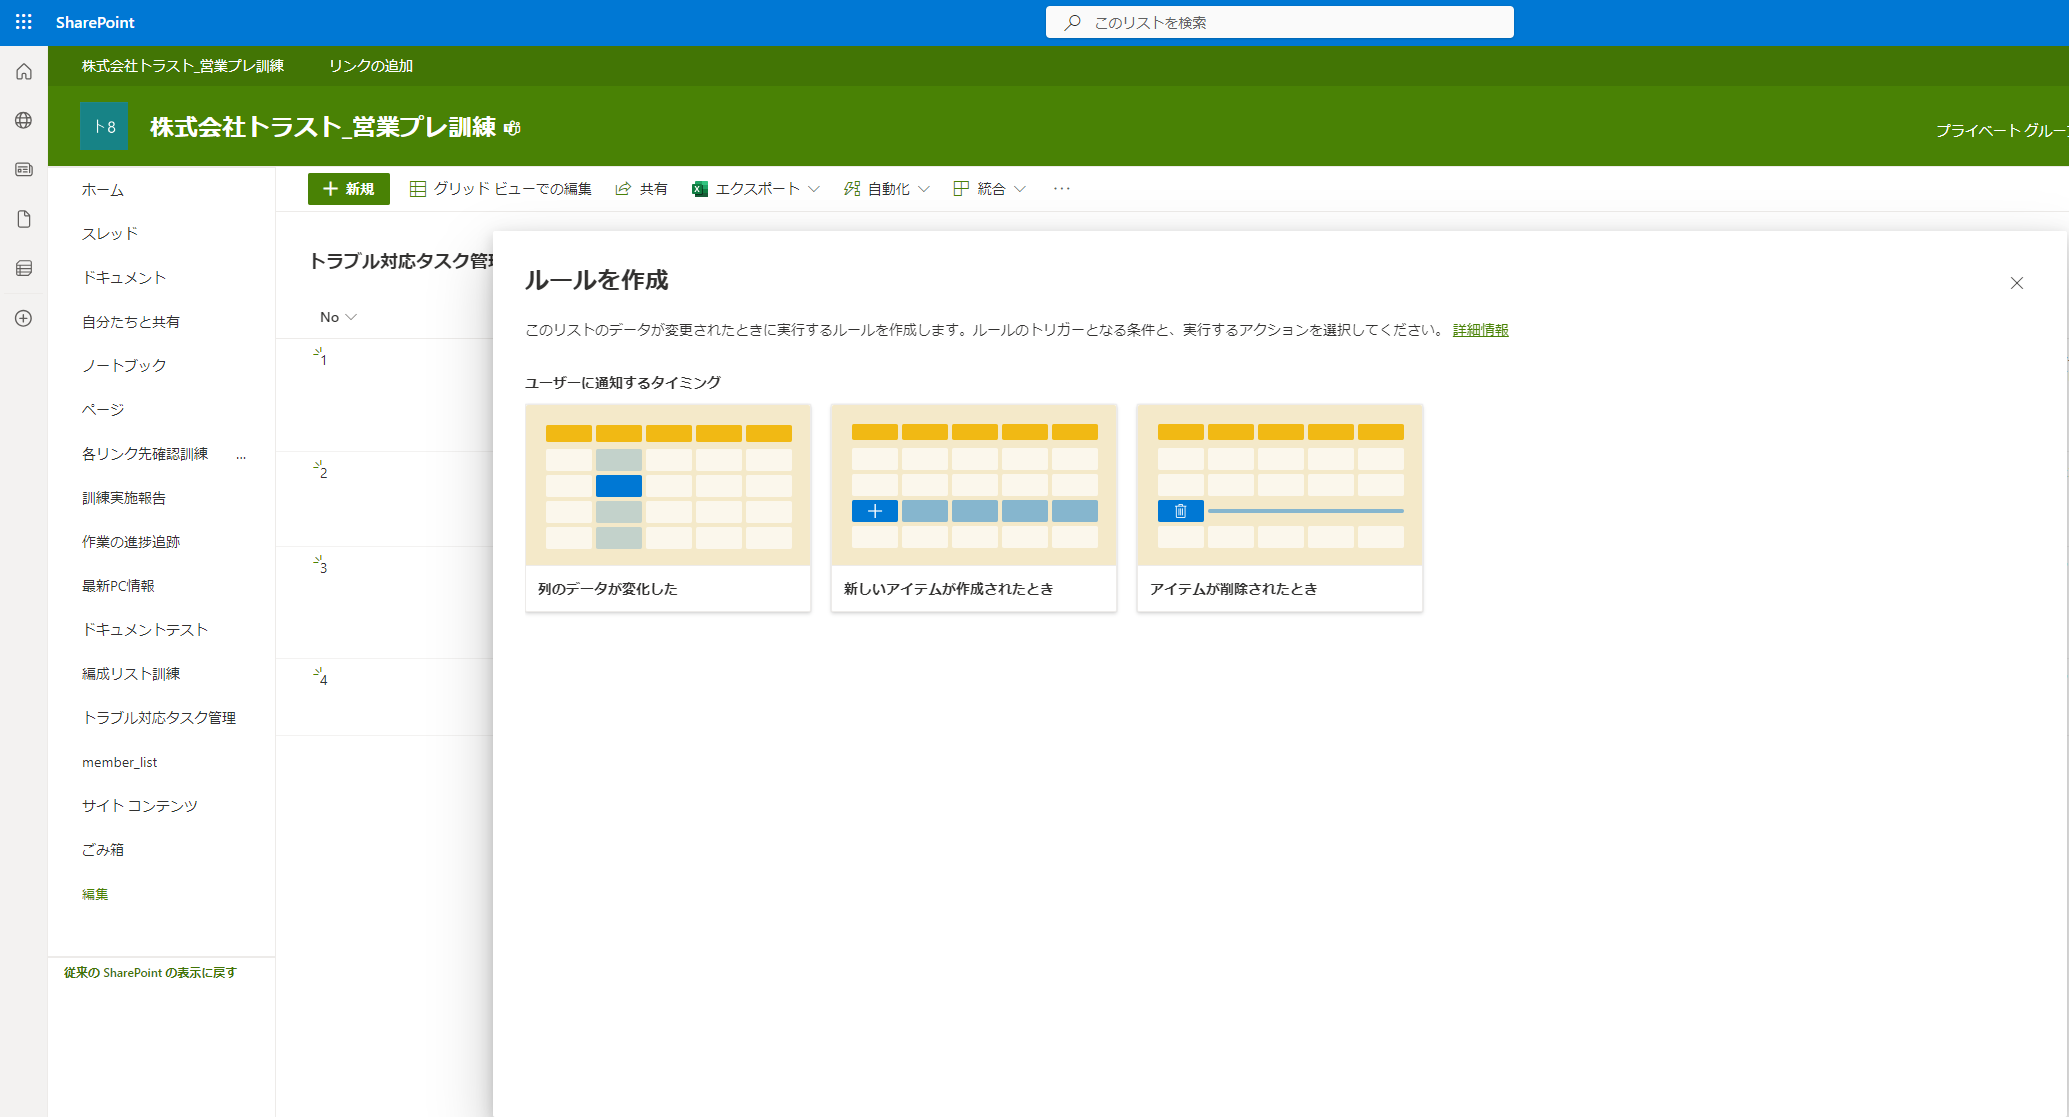Click the 新規 button
This screenshot has height=1117, width=2069.
[348, 189]
